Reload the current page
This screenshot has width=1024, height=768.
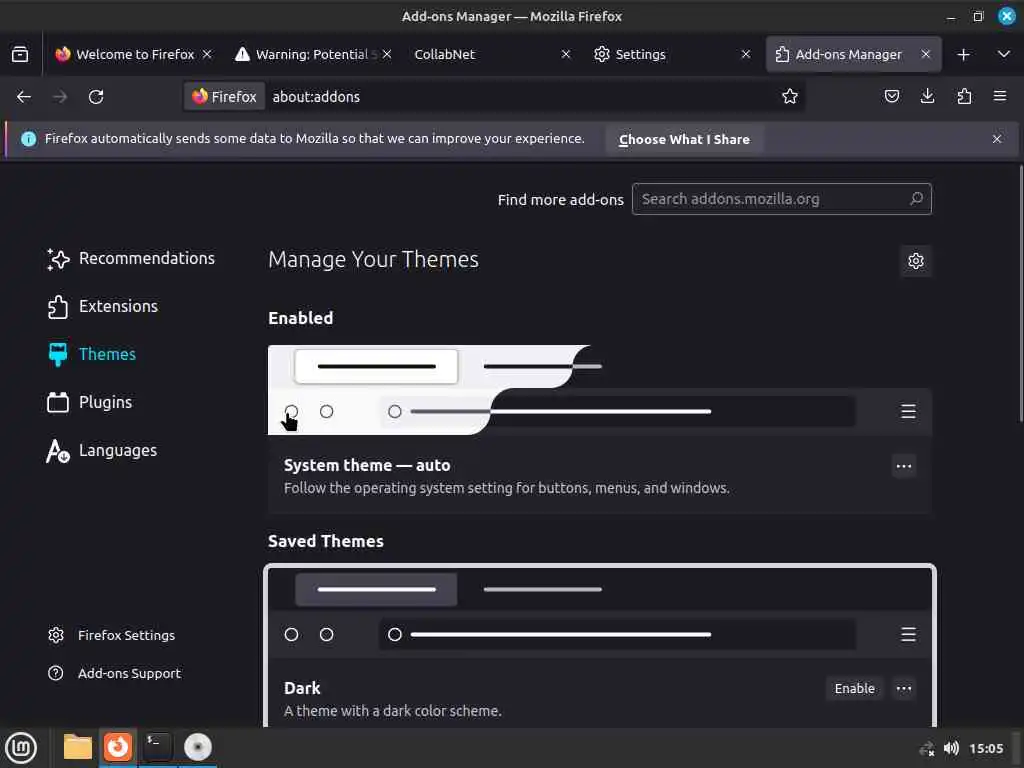(96, 97)
